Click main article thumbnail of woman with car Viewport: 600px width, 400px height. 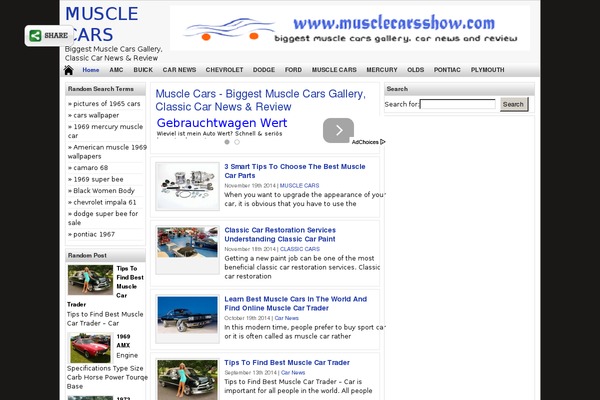(188, 379)
